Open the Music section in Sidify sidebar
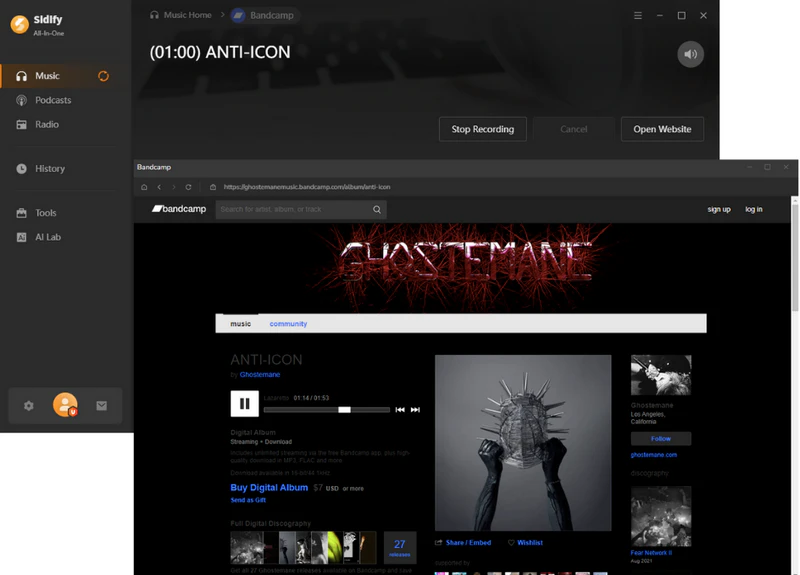The image size is (800, 575). 65,76
